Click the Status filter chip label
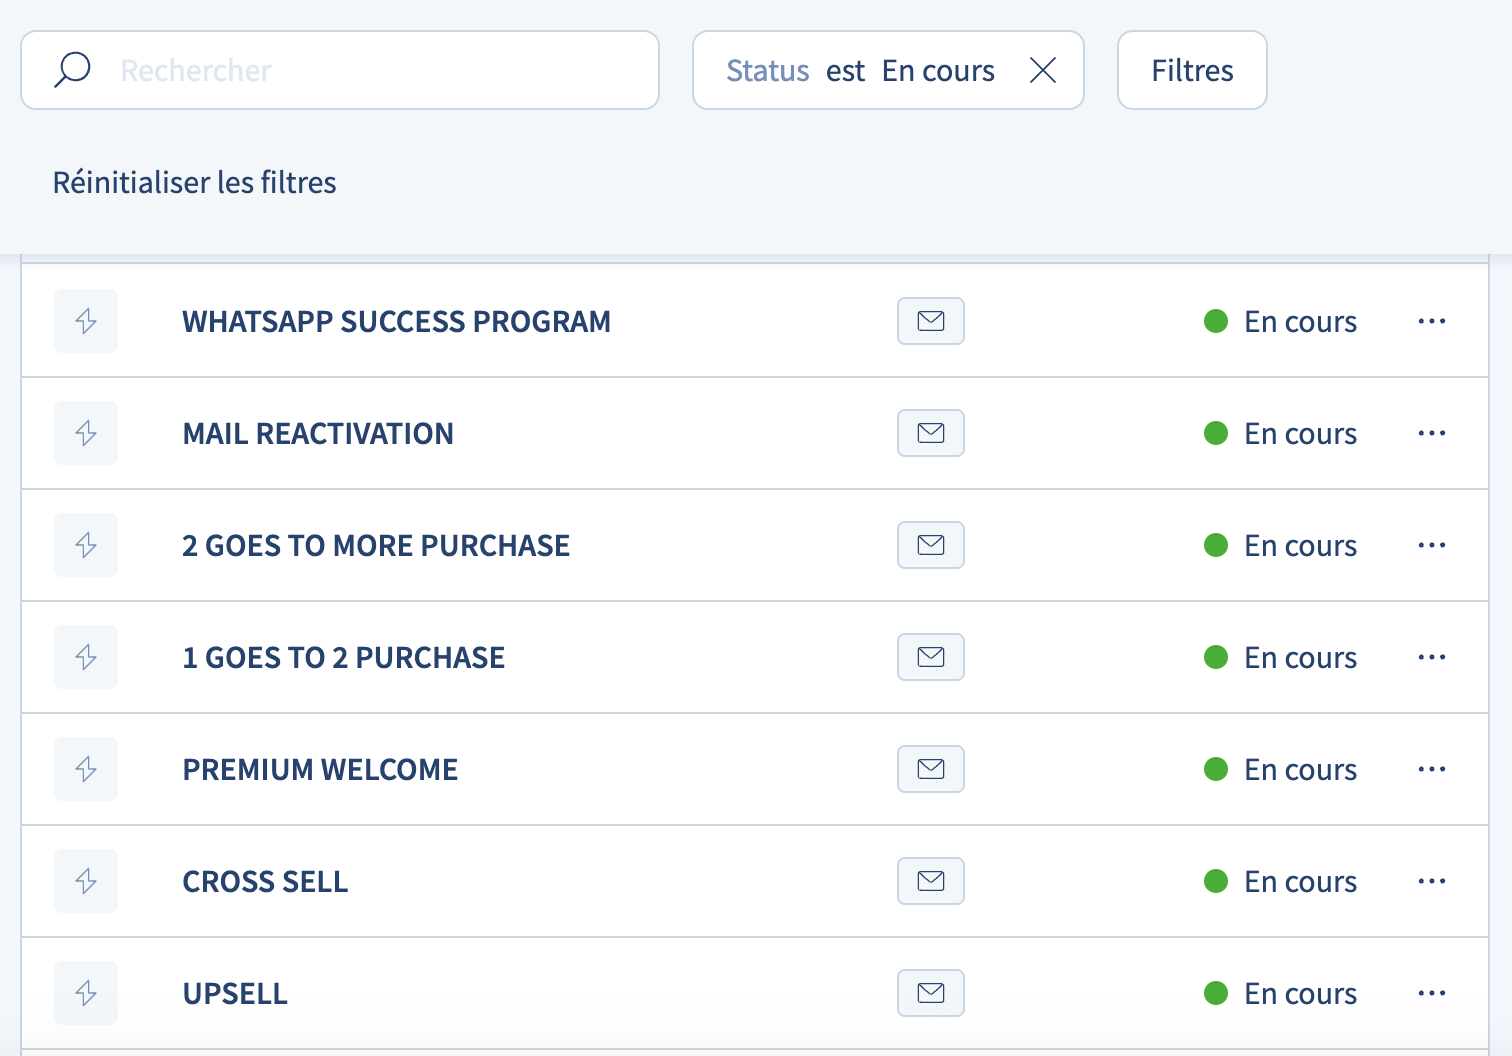 pyautogui.click(x=767, y=70)
